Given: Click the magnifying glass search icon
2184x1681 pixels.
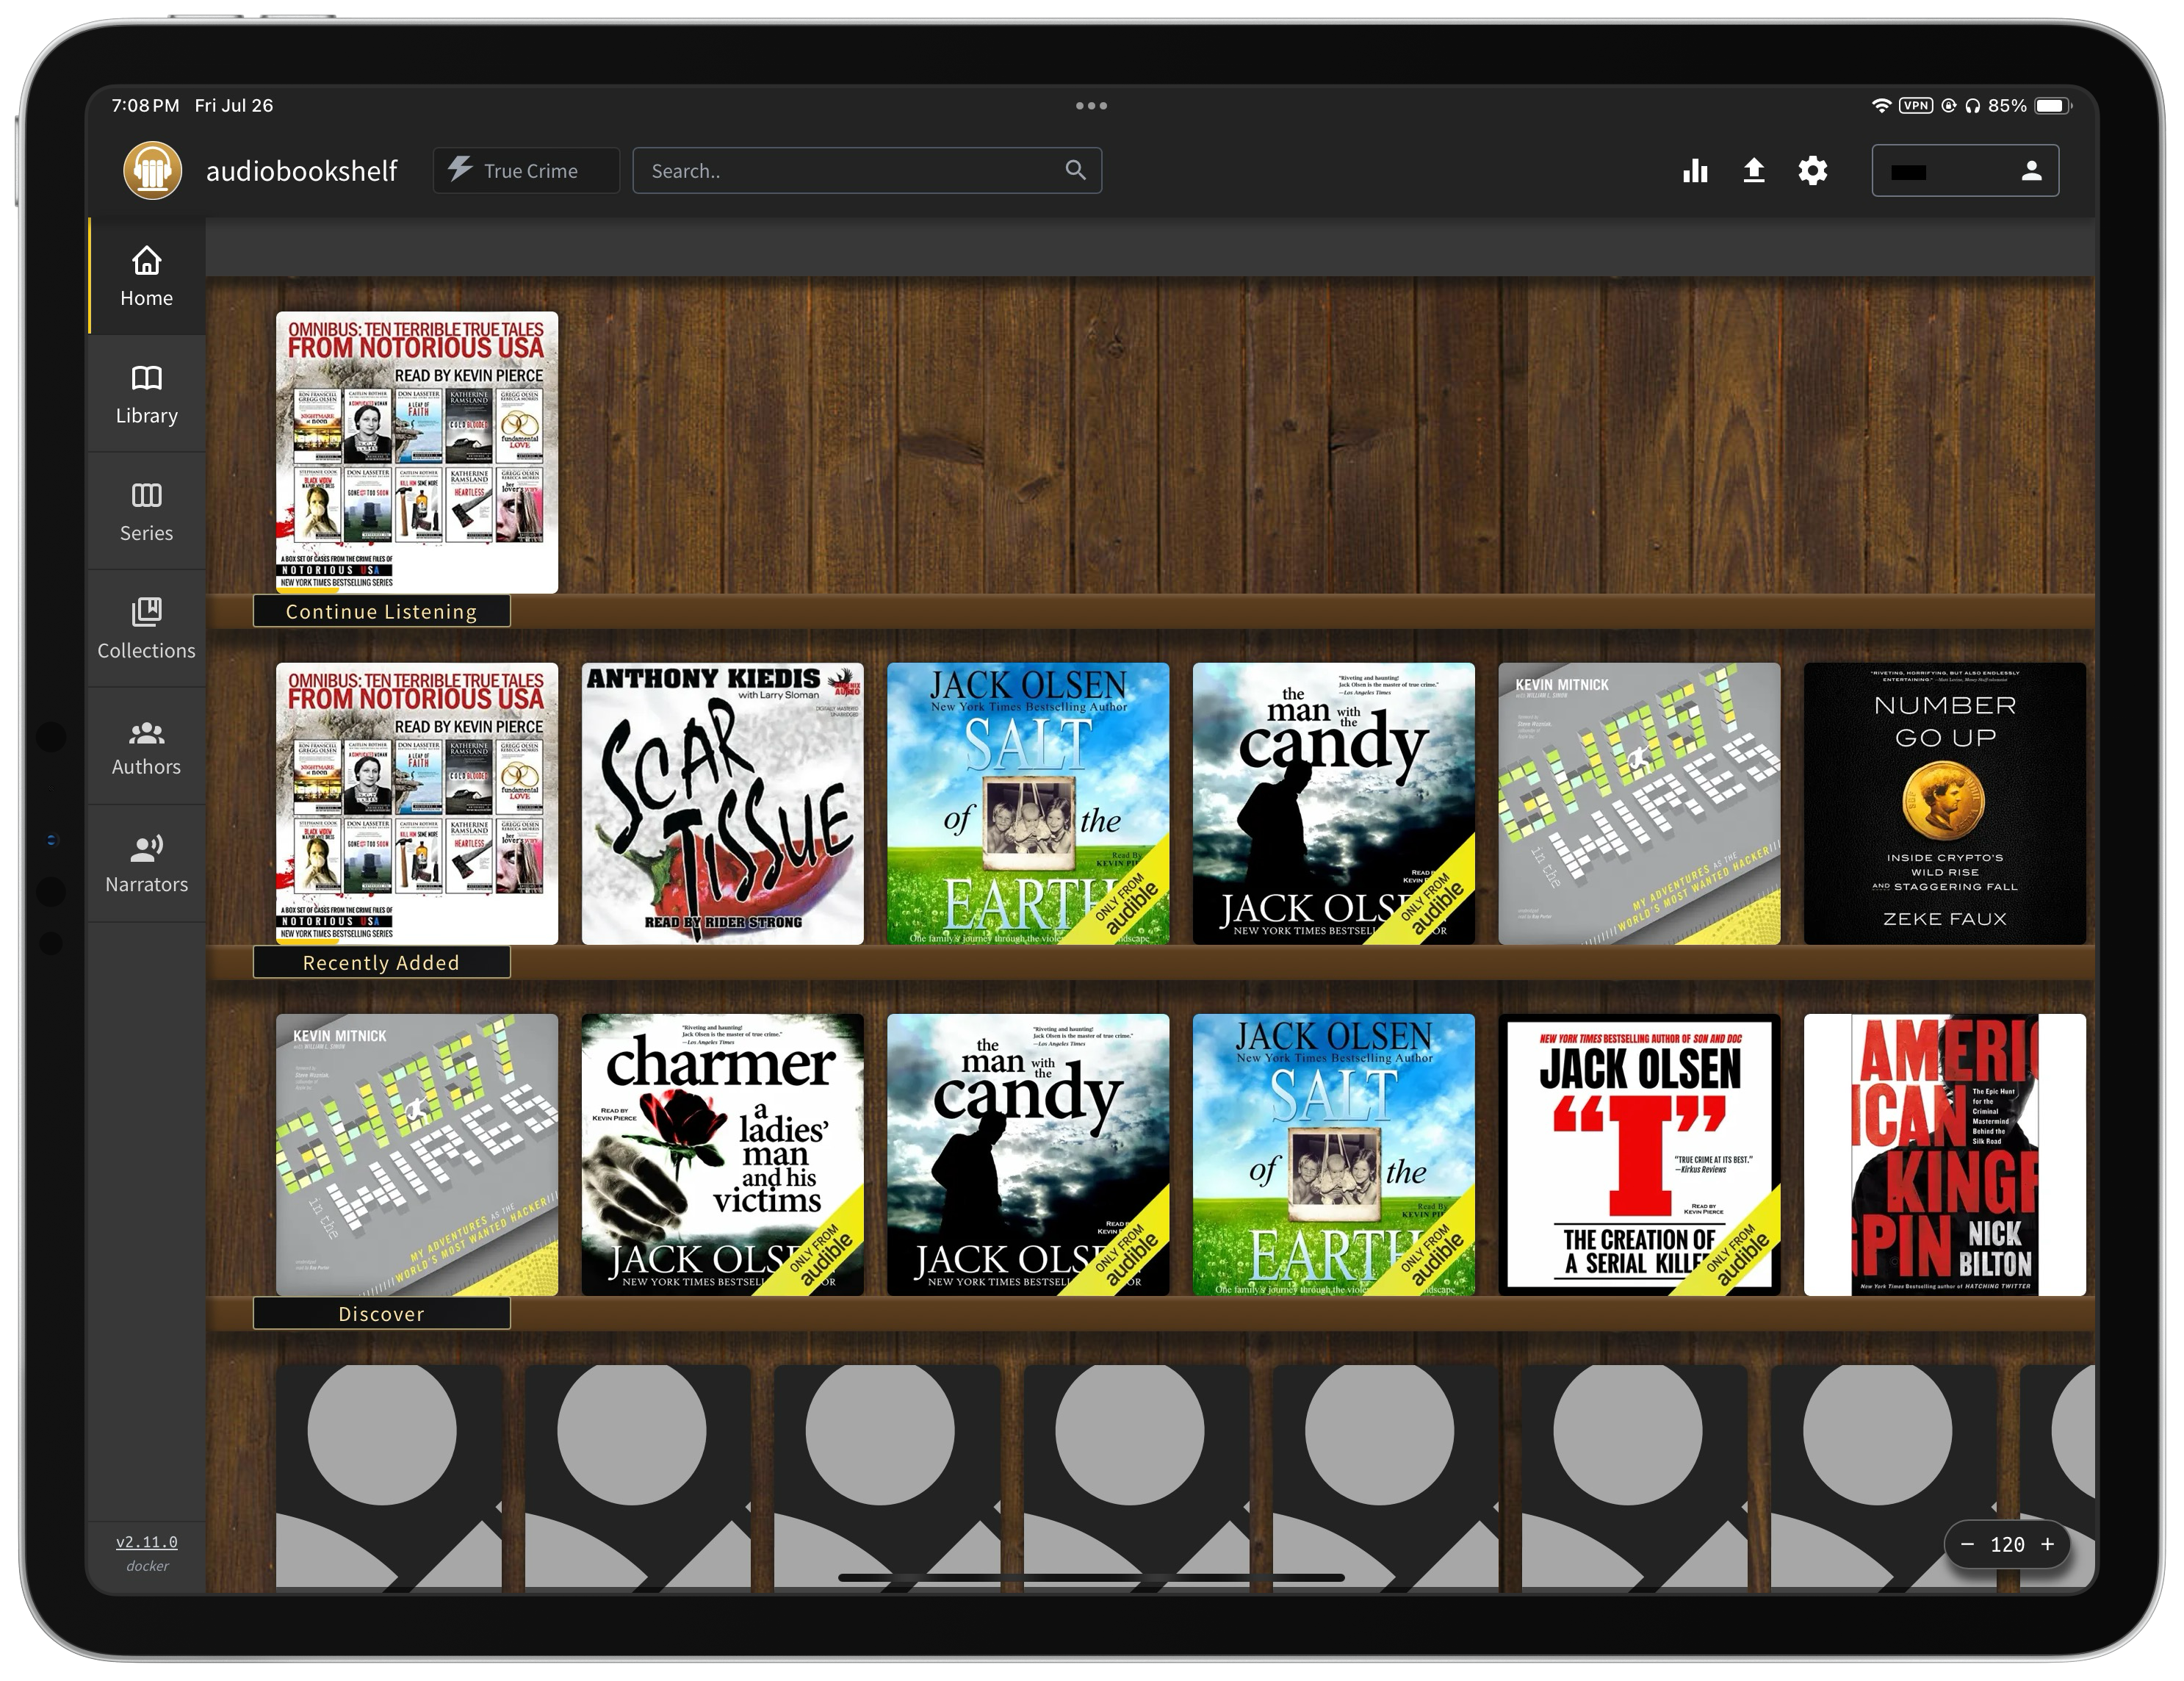Looking at the screenshot, I should 1075,171.
